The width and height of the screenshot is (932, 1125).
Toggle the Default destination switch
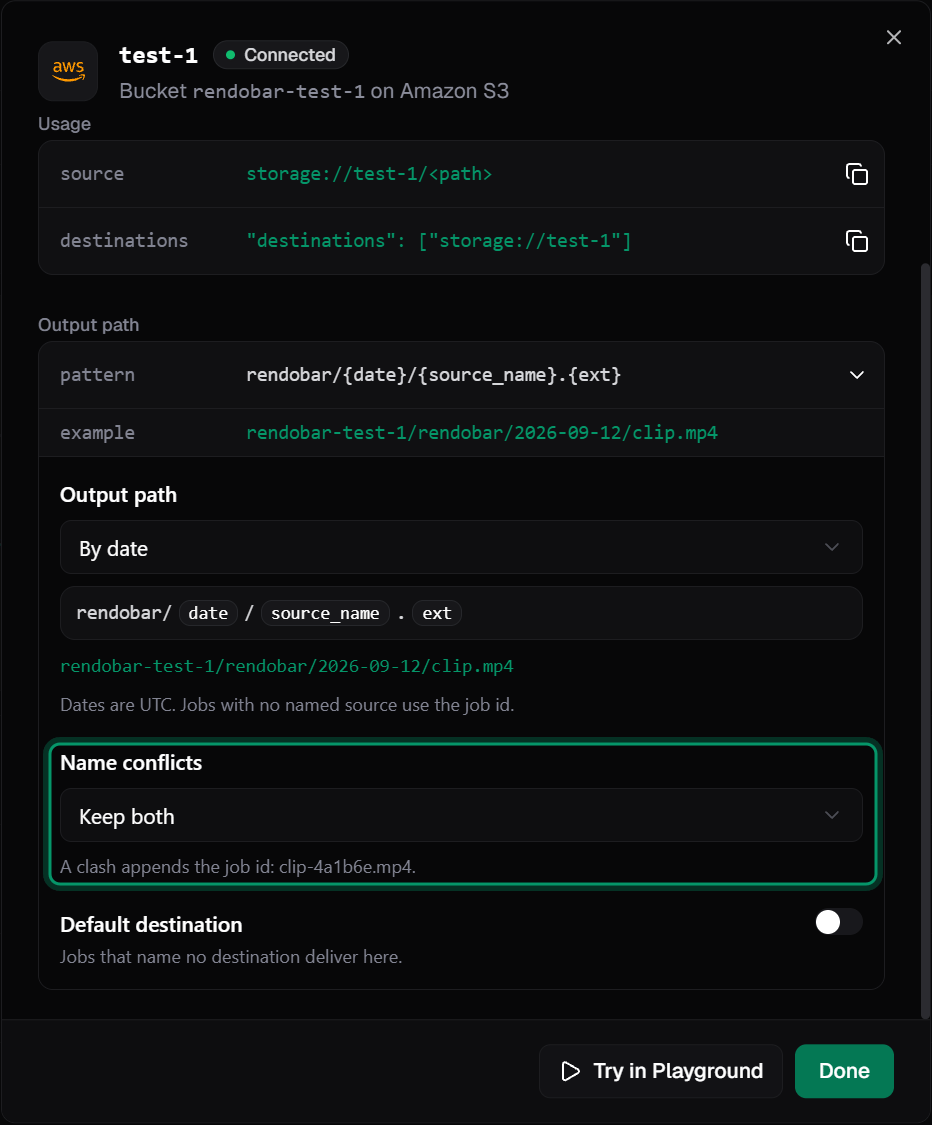838,922
